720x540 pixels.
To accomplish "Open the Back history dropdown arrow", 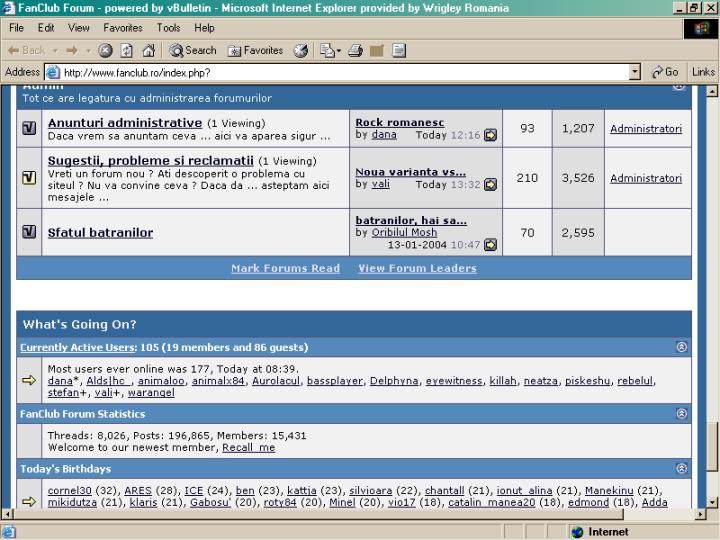I will [x=55, y=51].
